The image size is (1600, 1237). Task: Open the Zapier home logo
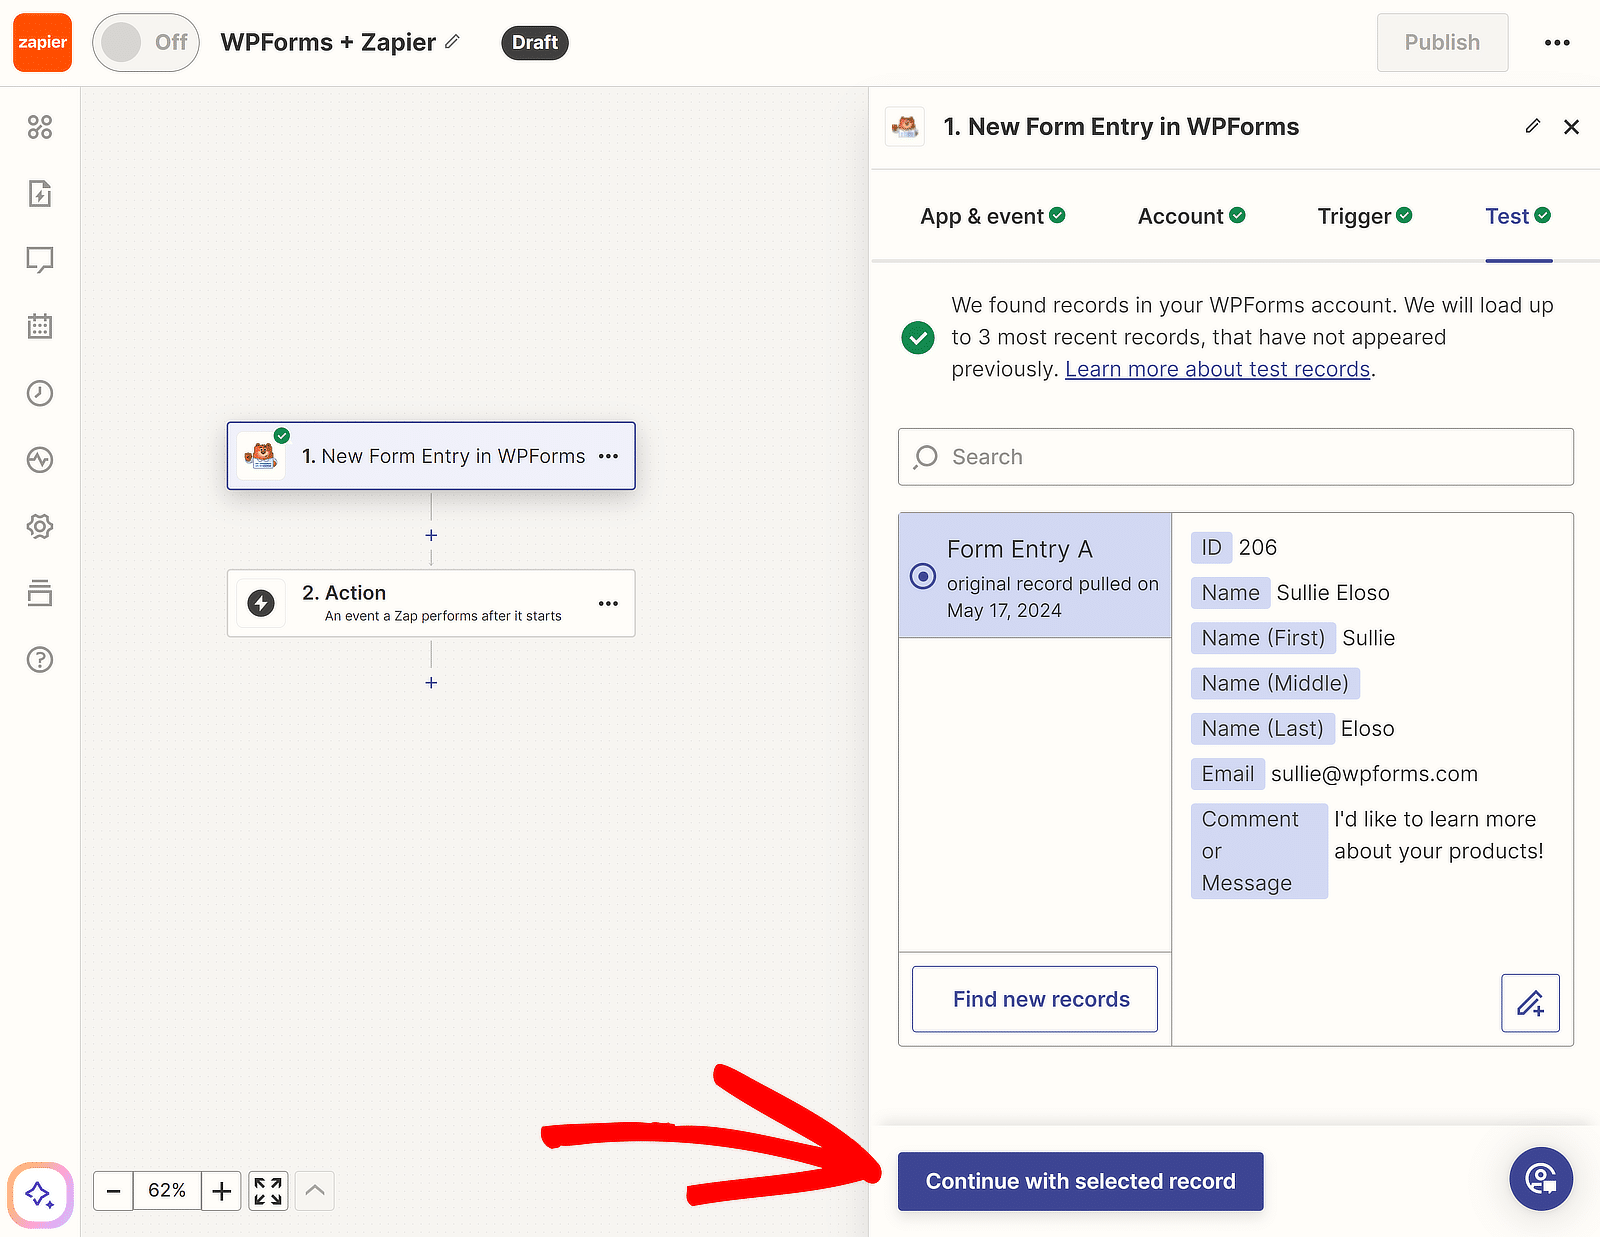[42, 42]
